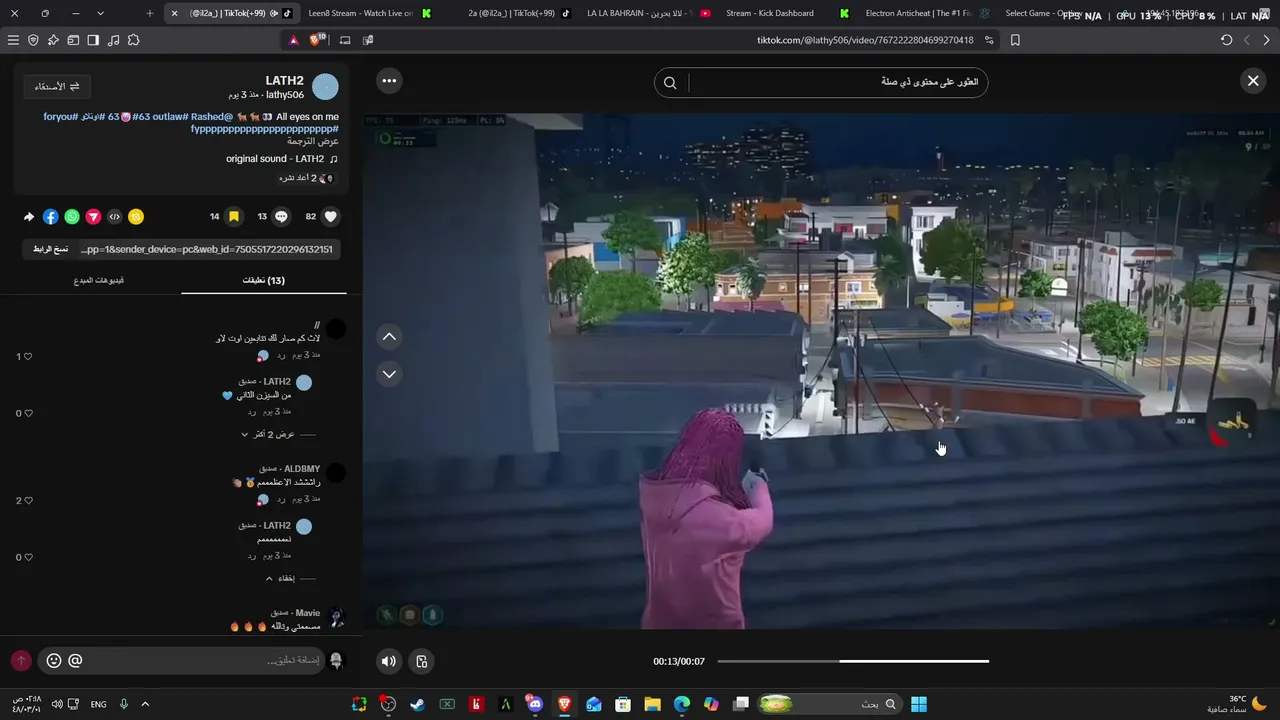Like the video with the heart icon
Viewport: 1280px width, 720px height.
point(331,216)
